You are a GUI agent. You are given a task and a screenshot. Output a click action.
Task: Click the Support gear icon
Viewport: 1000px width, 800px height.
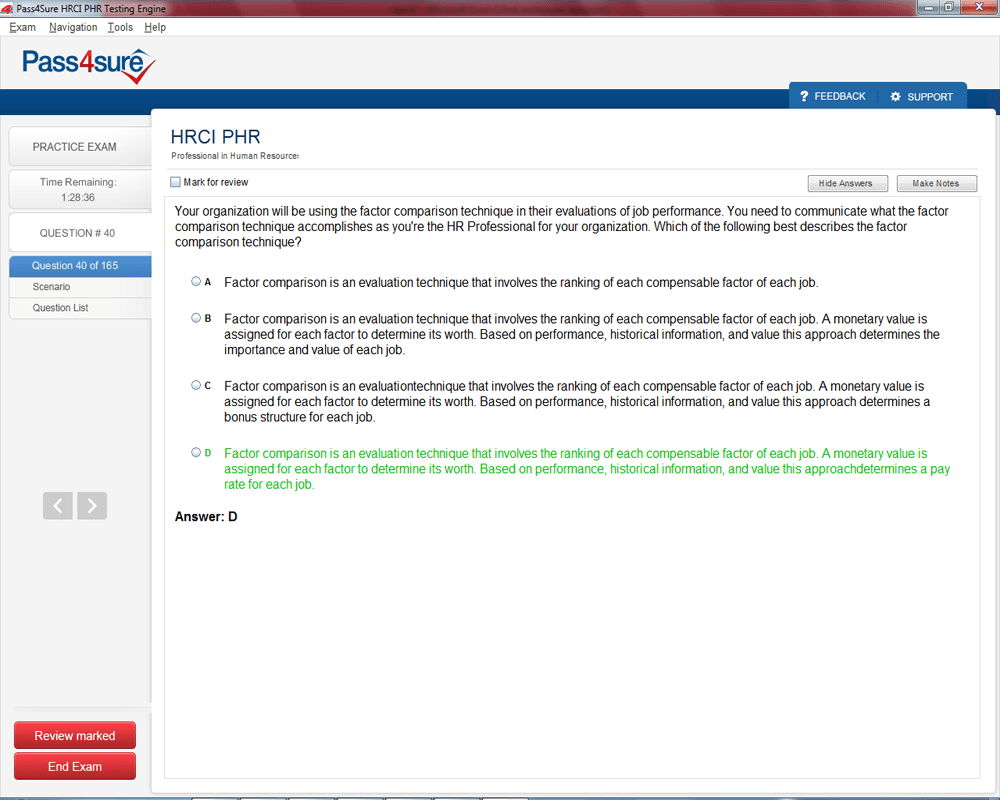(895, 96)
